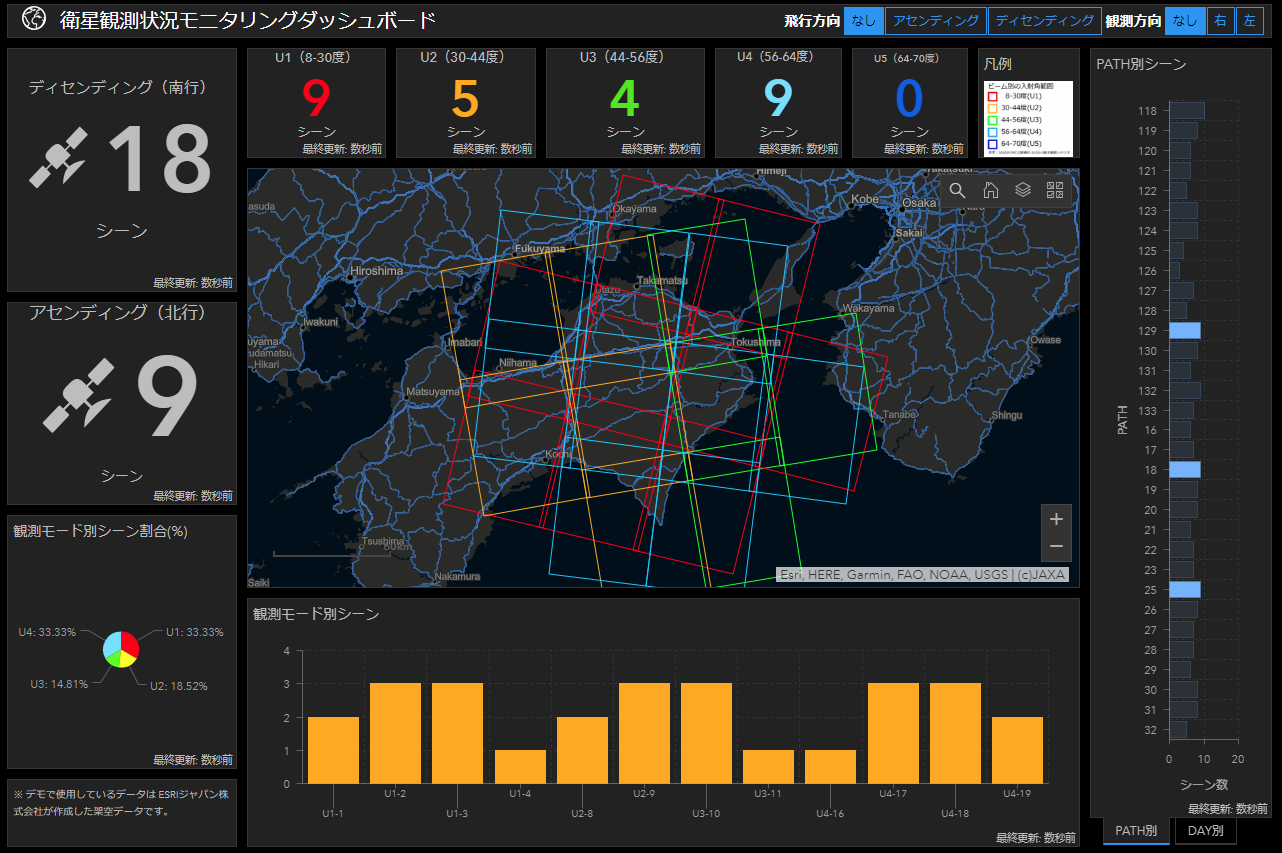Click the globe icon in header

pyautogui.click(x=34, y=19)
